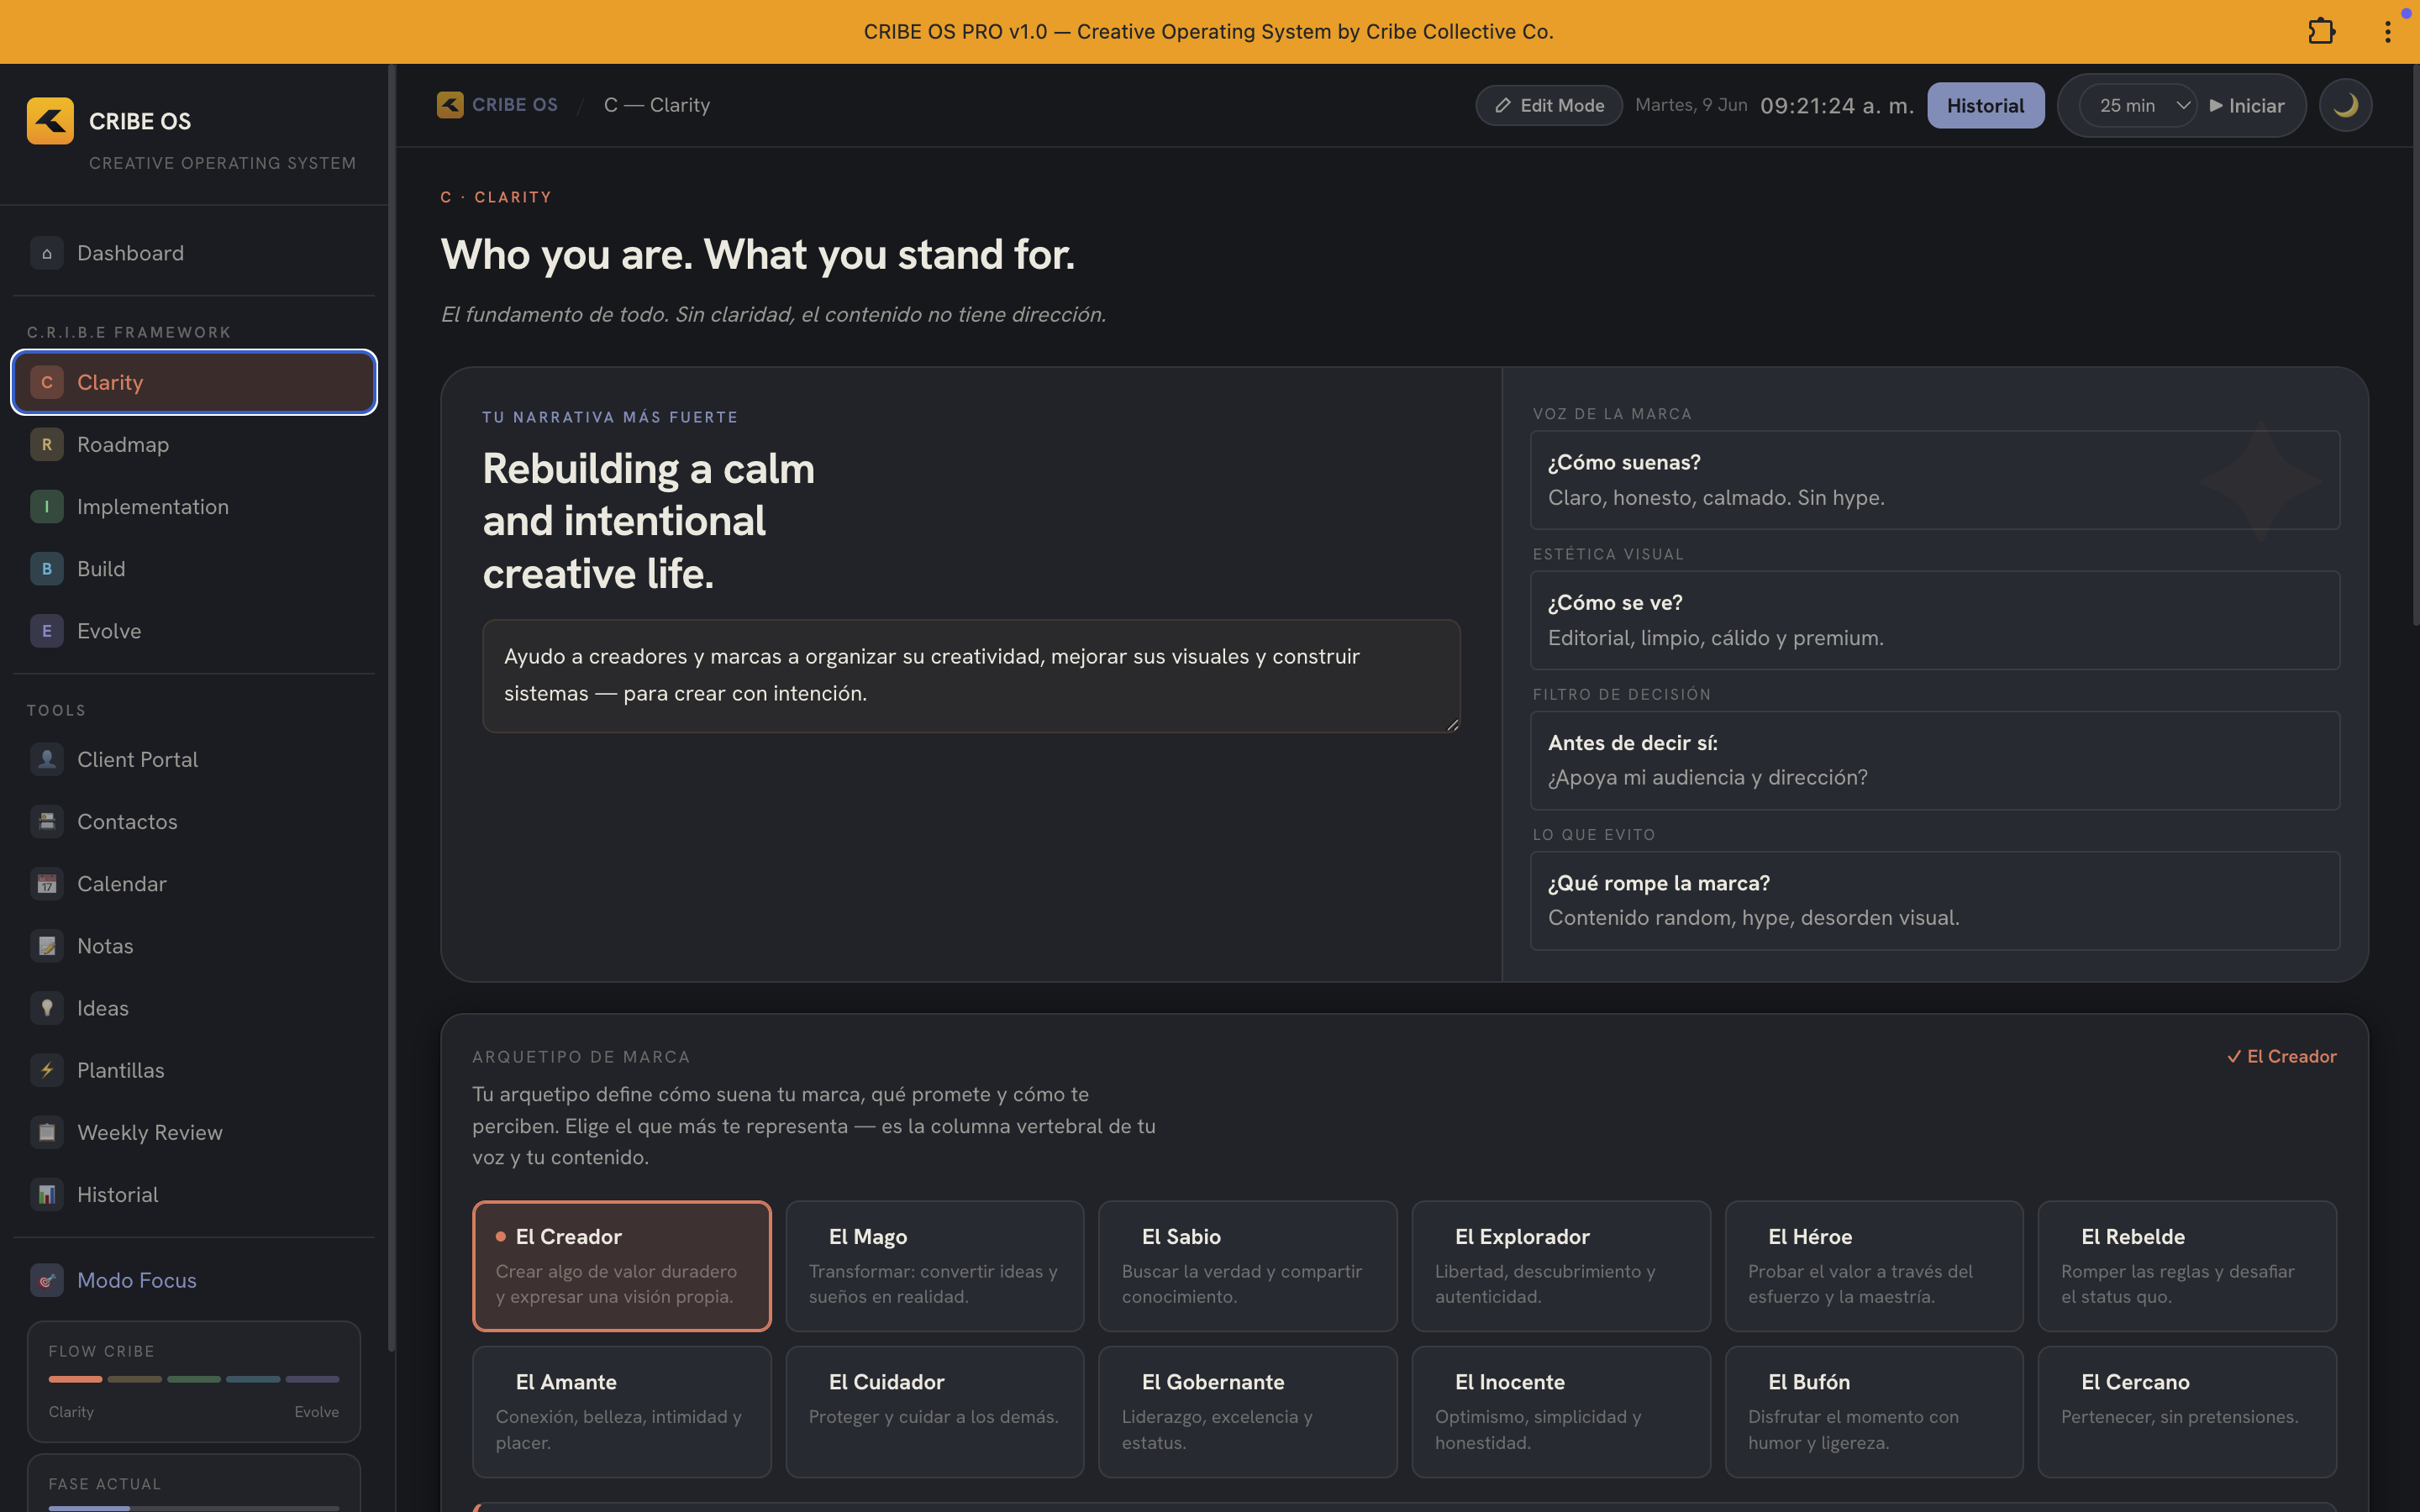Navigate to Build section label
Viewport: 2420px width, 1512px height.
101,569
